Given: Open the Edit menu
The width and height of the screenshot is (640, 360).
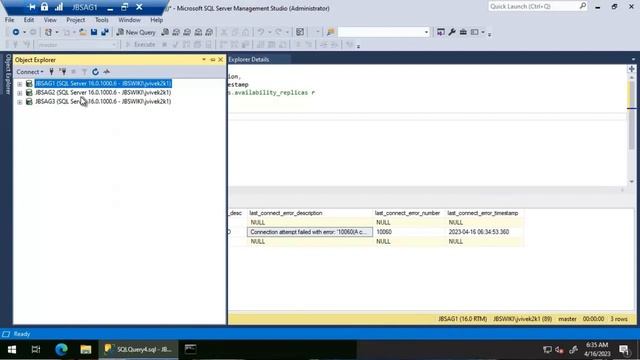Looking at the screenshot, I should pos(29,20).
